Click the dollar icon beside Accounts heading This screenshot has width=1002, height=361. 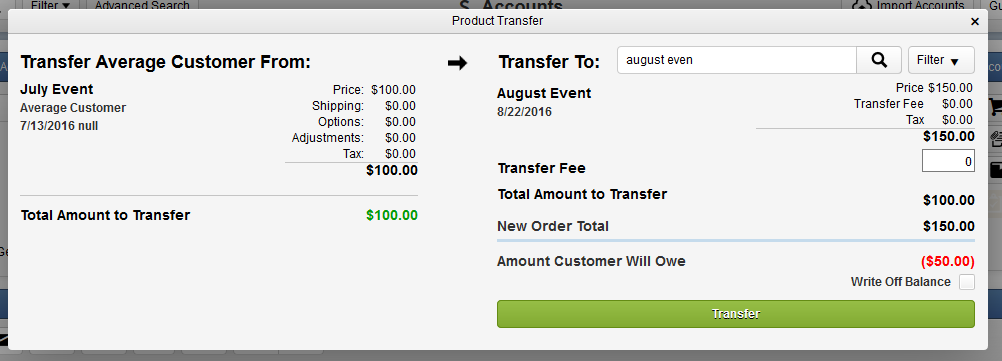pos(465,6)
